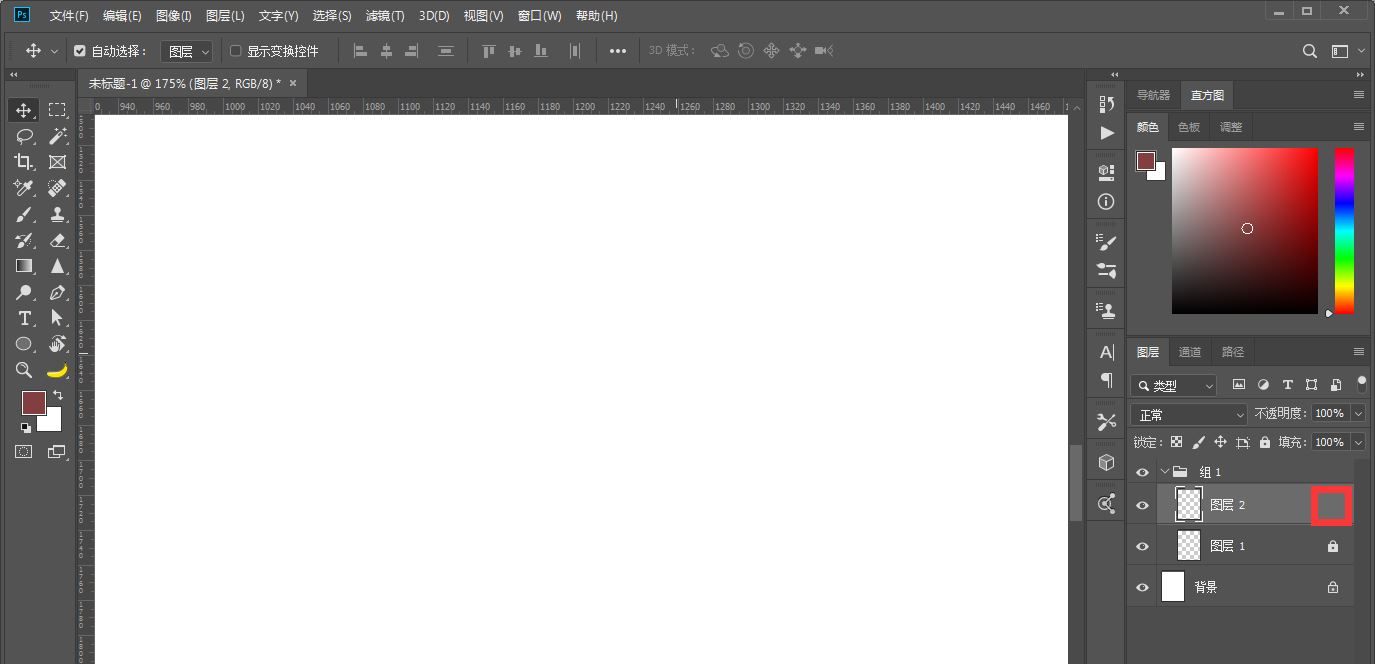Click the foreground color swatch in toolbox
This screenshot has width=1375, height=664.
click(33, 402)
